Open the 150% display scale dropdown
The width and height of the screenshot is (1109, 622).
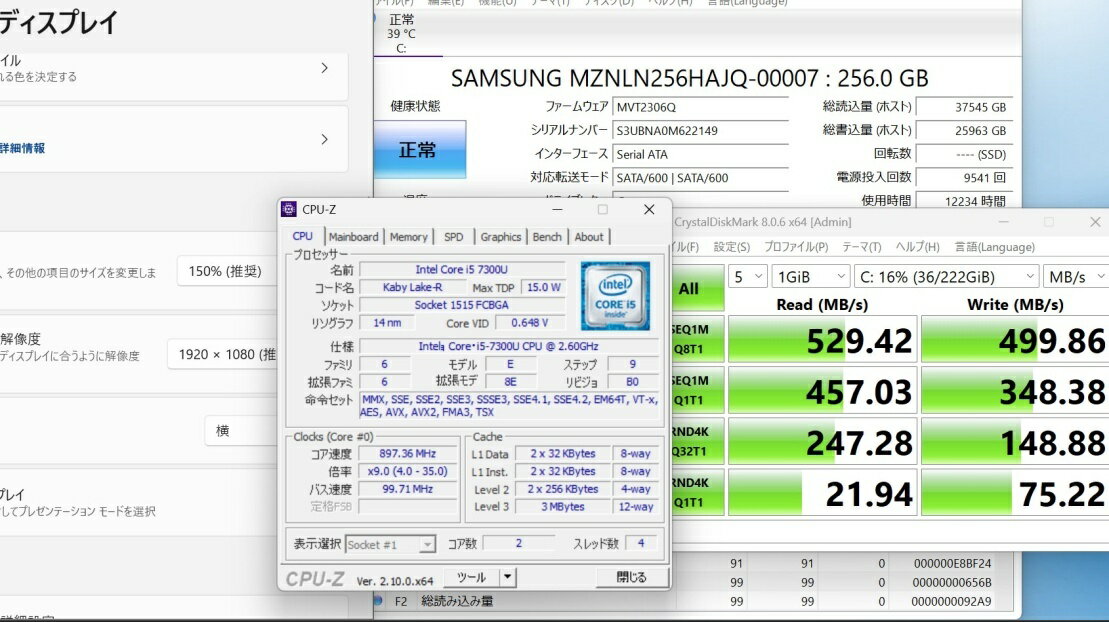point(227,271)
